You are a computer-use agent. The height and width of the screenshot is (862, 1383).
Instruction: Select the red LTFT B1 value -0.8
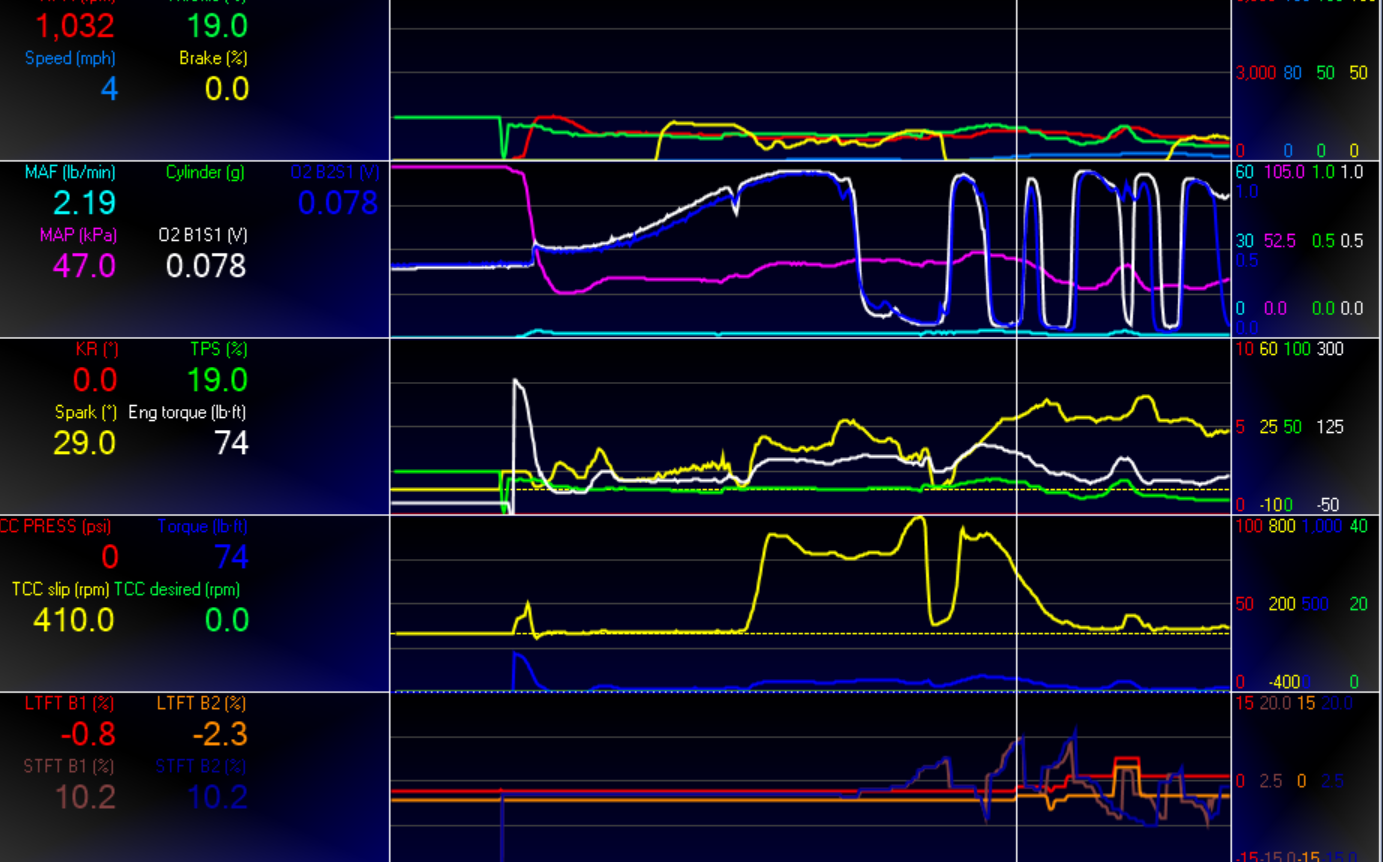click(88, 734)
